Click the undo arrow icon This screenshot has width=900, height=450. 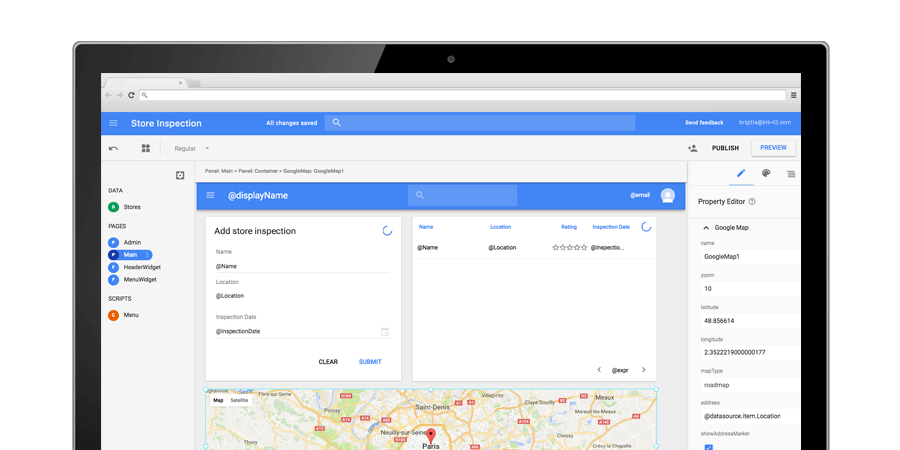[113, 148]
